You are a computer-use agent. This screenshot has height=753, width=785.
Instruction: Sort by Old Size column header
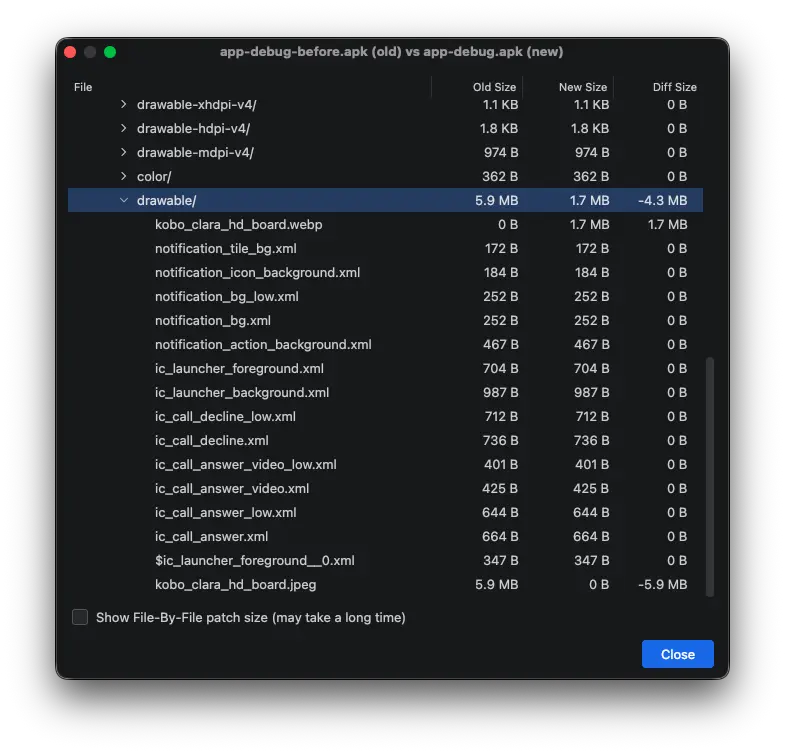coord(495,87)
